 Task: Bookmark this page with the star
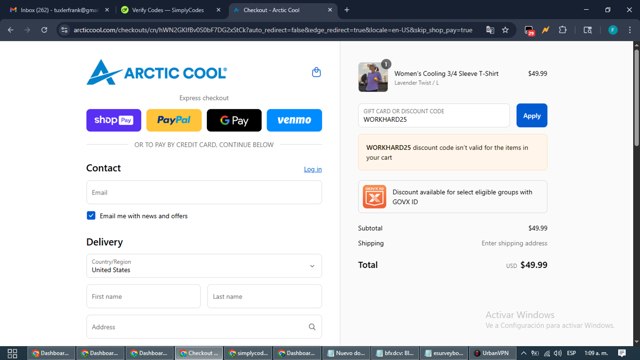coord(505,30)
